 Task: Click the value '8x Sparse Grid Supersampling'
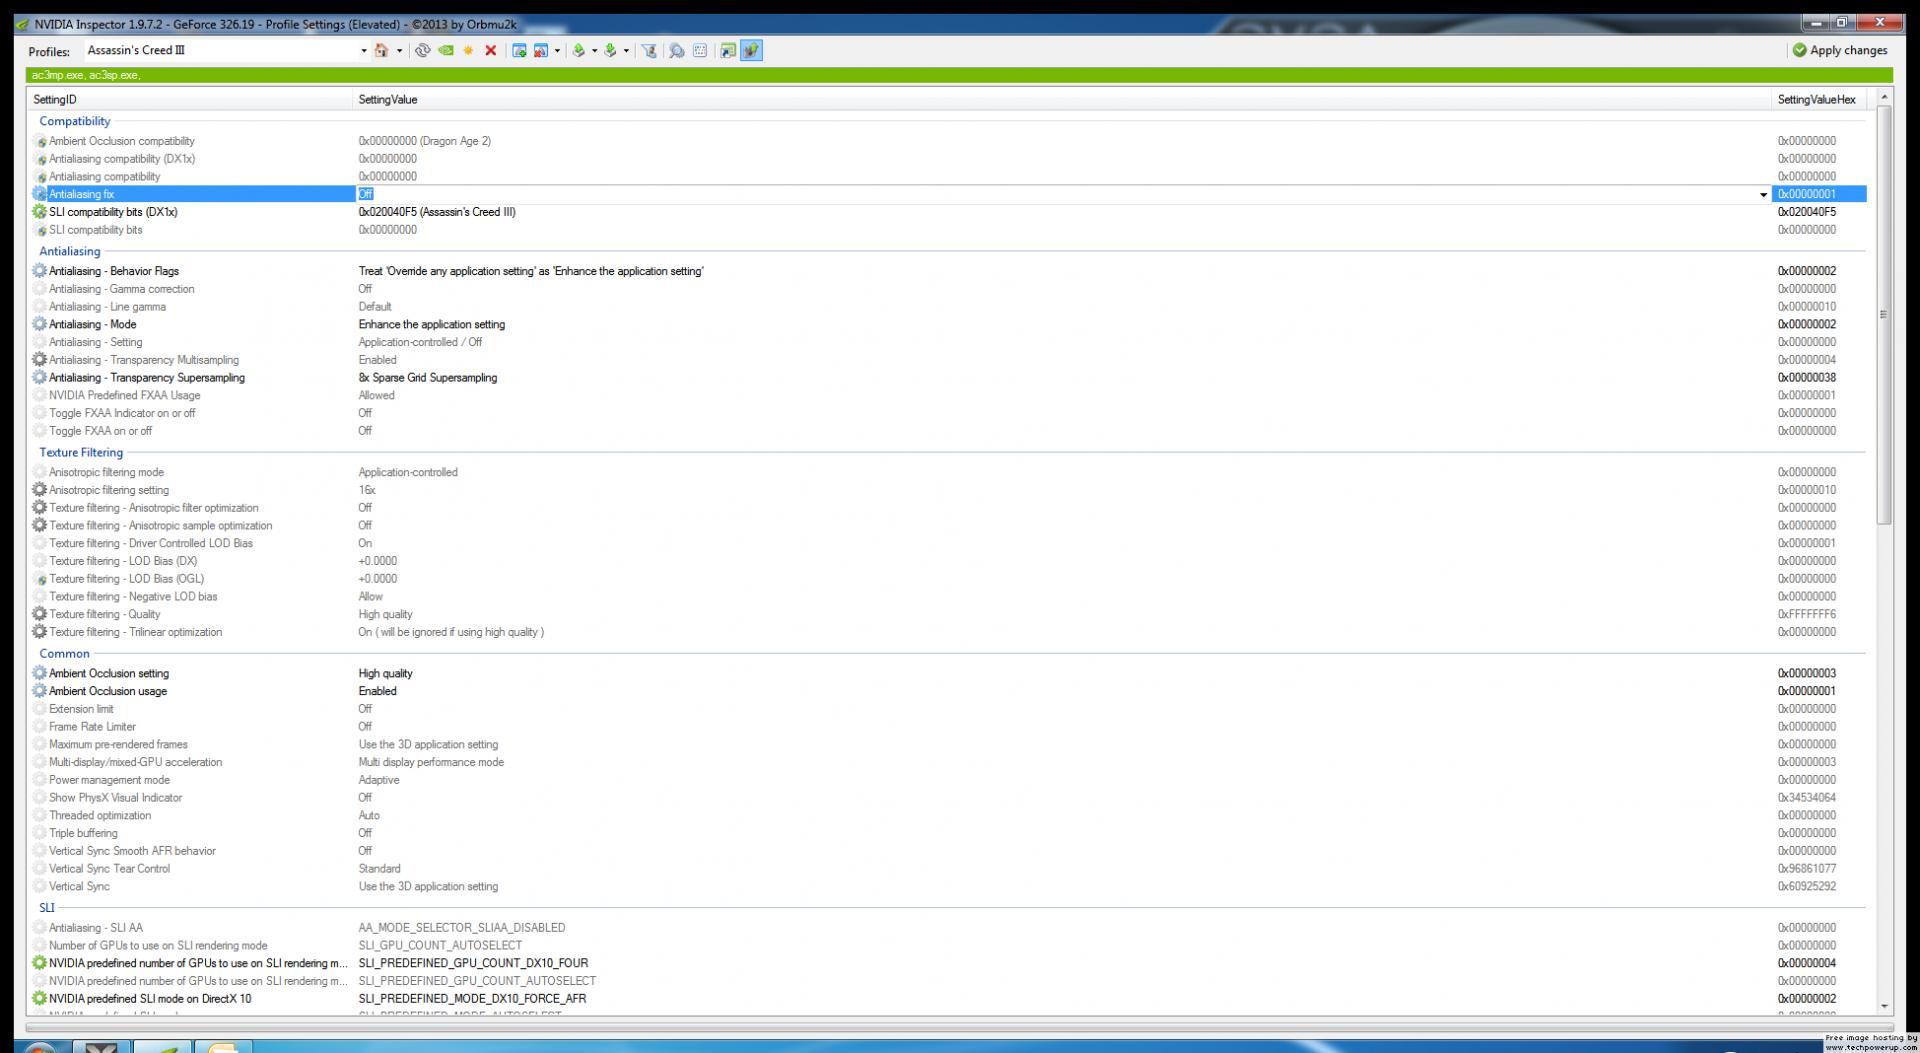[428, 378]
